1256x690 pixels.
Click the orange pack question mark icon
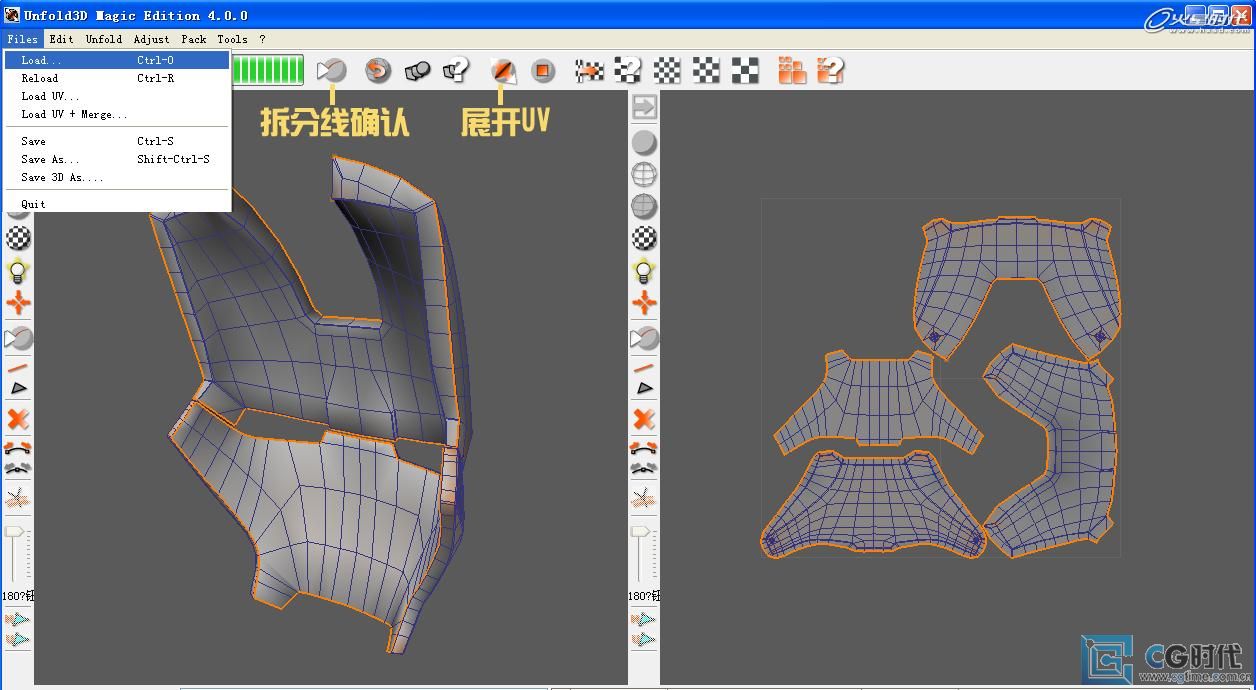pyautogui.click(x=831, y=70)
